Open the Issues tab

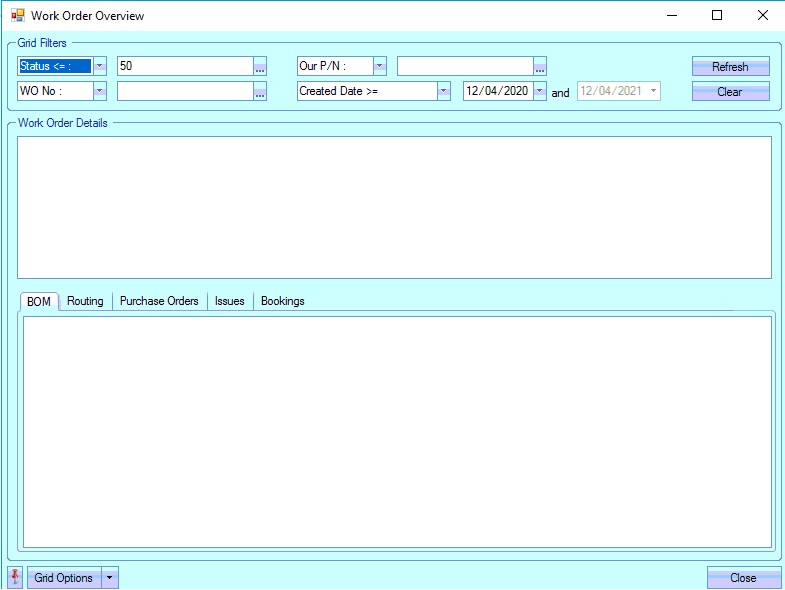[229, 301]
